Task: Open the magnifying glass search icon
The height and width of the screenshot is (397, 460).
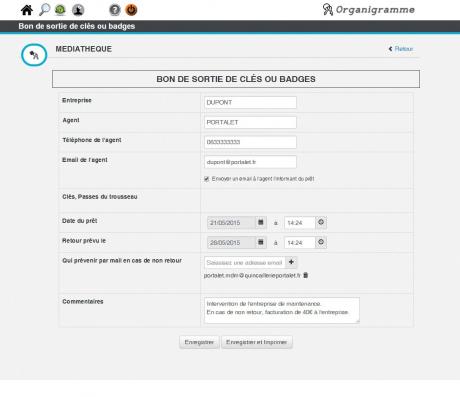Action: coord(44,10)
